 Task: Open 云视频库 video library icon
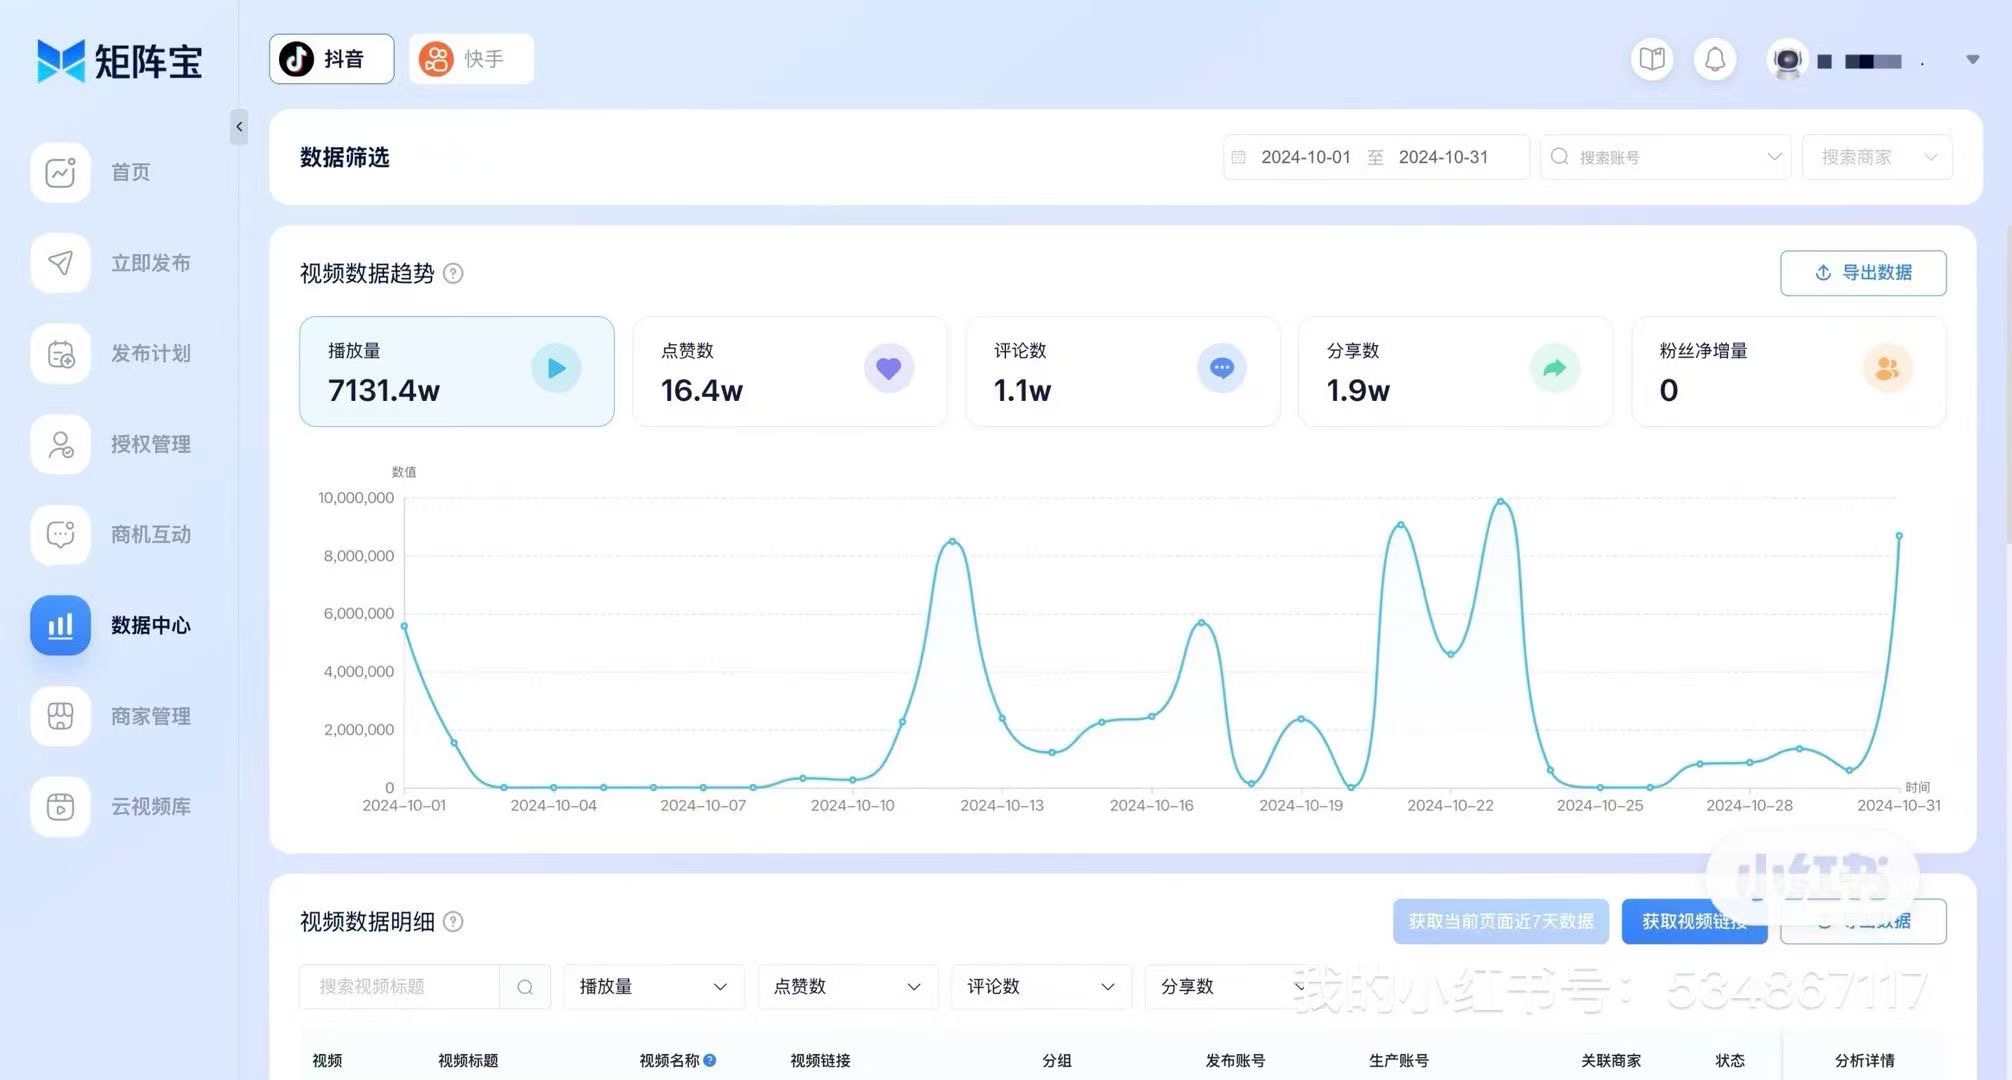61,807
